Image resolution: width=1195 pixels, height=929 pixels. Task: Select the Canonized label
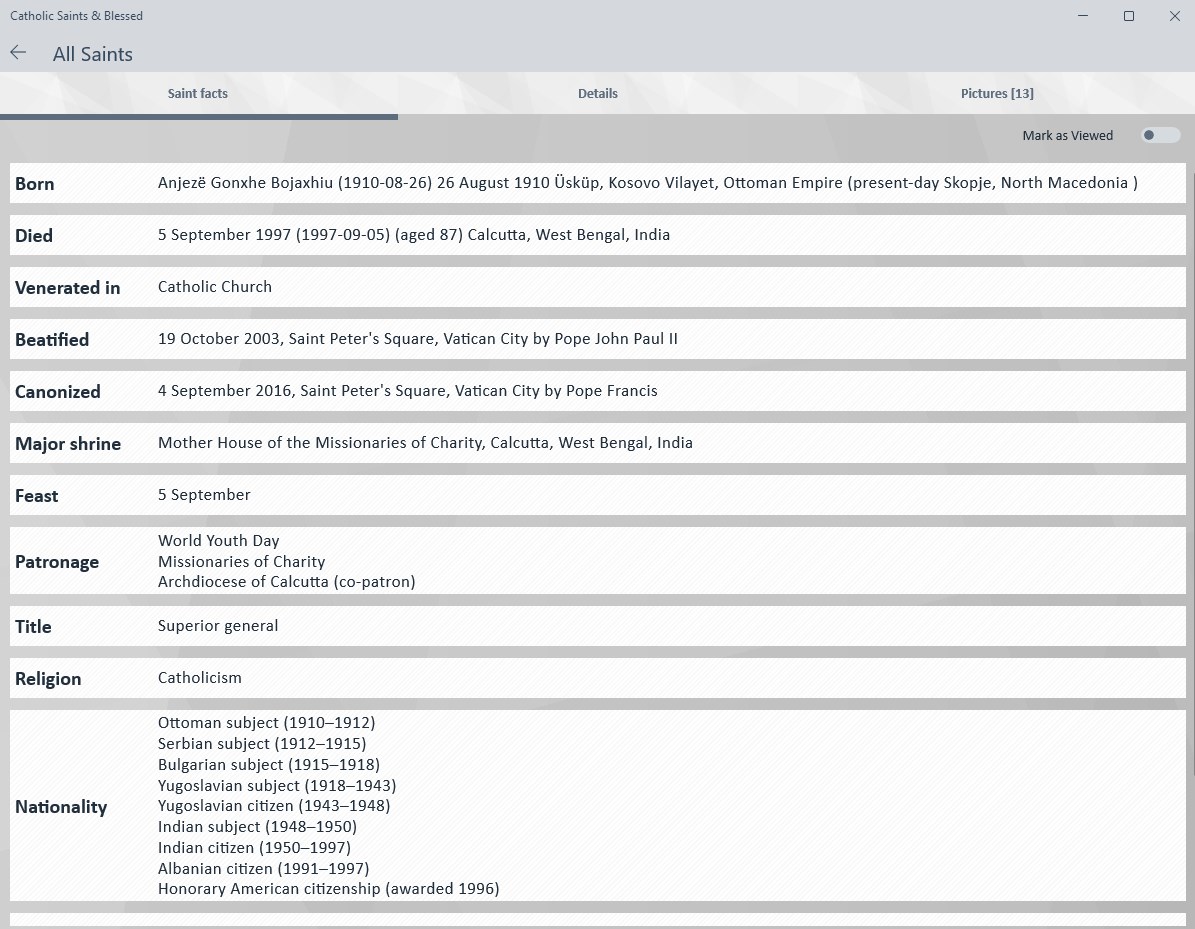(57, 392)
